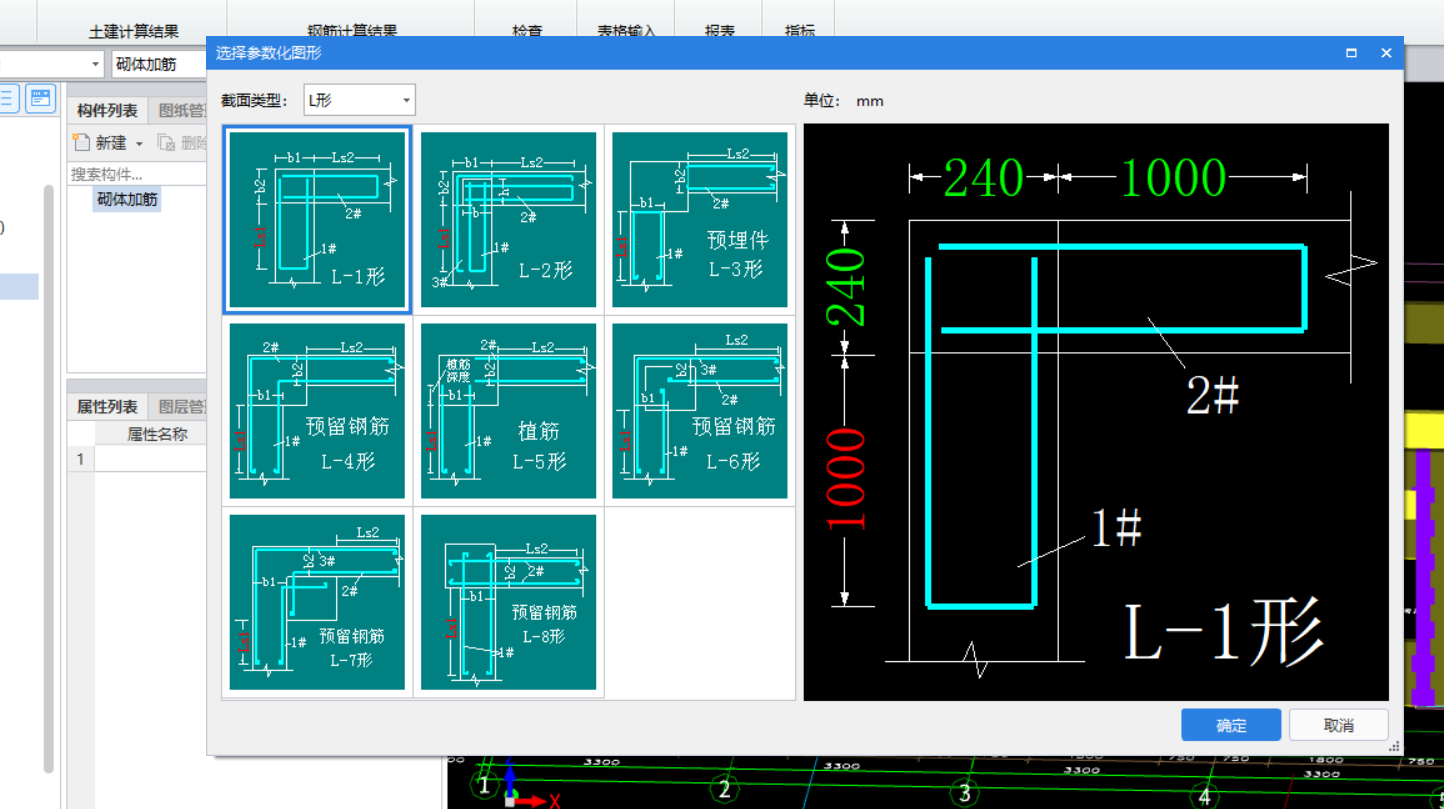Open the 砌体加筋 component type dropdown
This screenshot has height=809, width=1444.
tap(160, 64)
